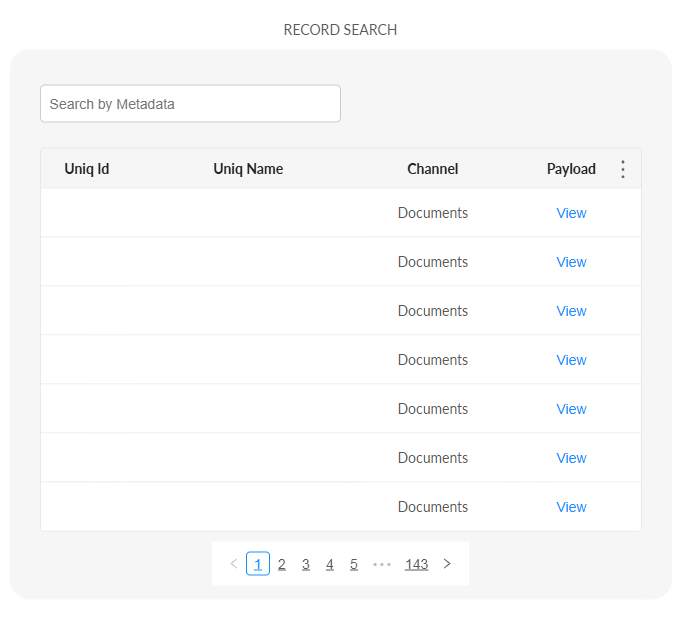Open View link in first row
The width and height of the screenshot is (683, 623).
coord(571,213)
